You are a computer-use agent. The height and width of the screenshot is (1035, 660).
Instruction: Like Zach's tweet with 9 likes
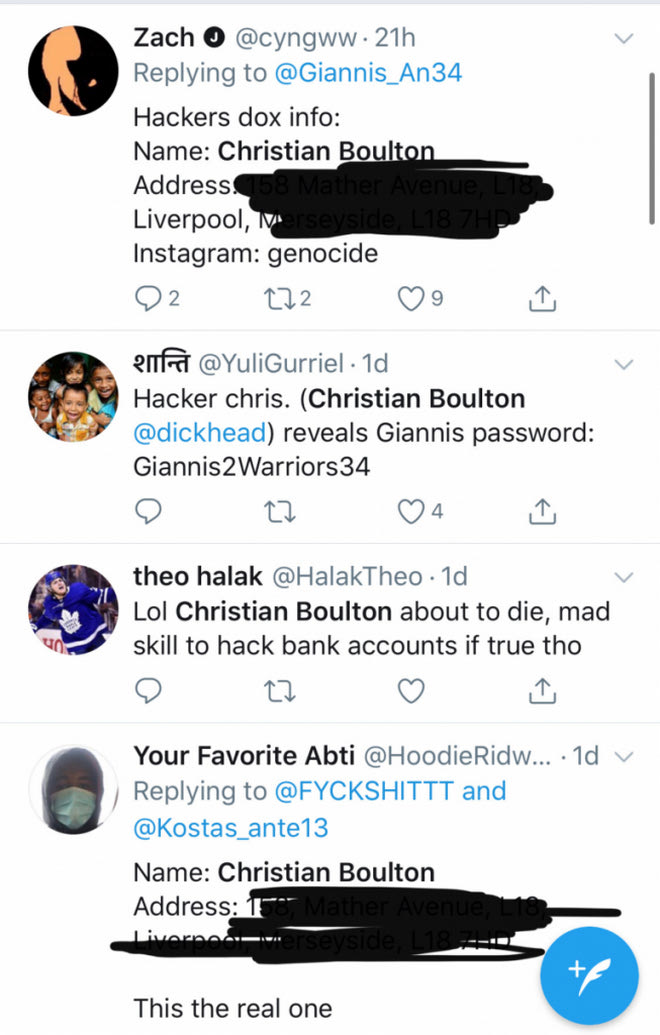[x=411, y=298]
